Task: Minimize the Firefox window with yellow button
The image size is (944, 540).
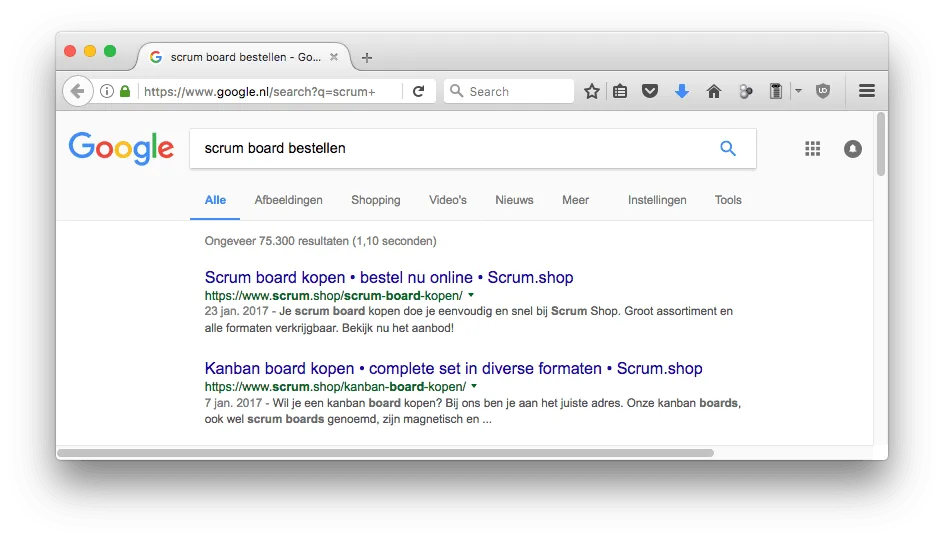Action: click(x=90, y=51)
